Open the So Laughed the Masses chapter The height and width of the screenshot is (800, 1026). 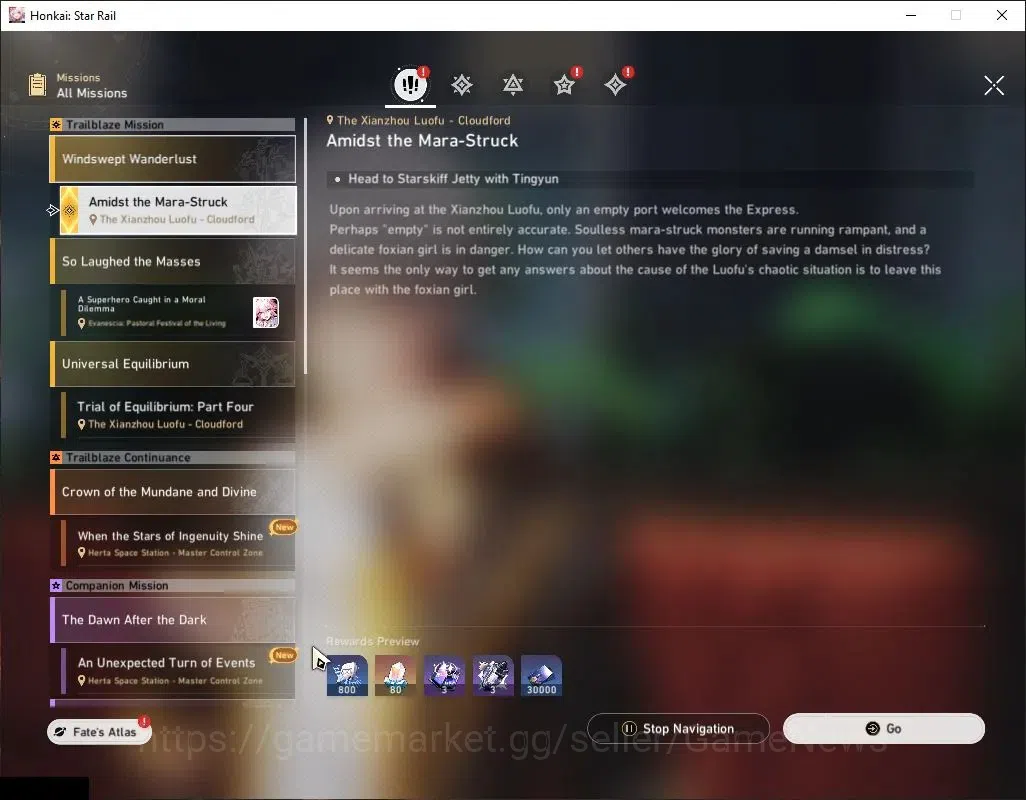[173, 261]
